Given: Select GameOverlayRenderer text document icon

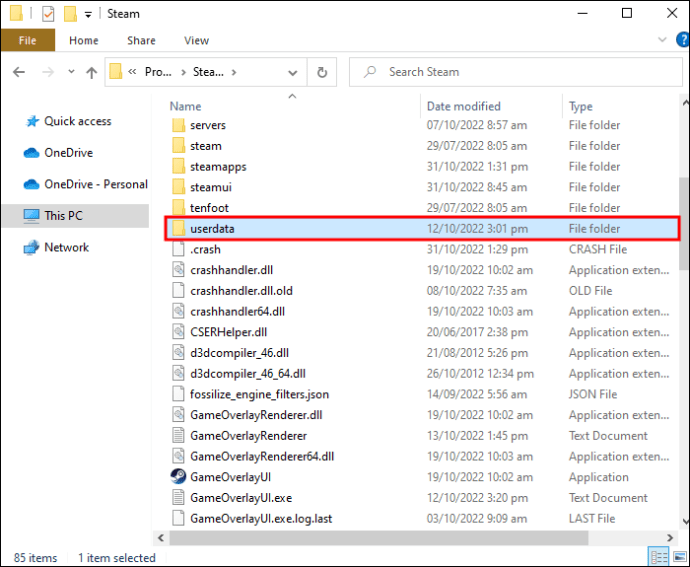Looking at the screenshot, I should (178, 435).
